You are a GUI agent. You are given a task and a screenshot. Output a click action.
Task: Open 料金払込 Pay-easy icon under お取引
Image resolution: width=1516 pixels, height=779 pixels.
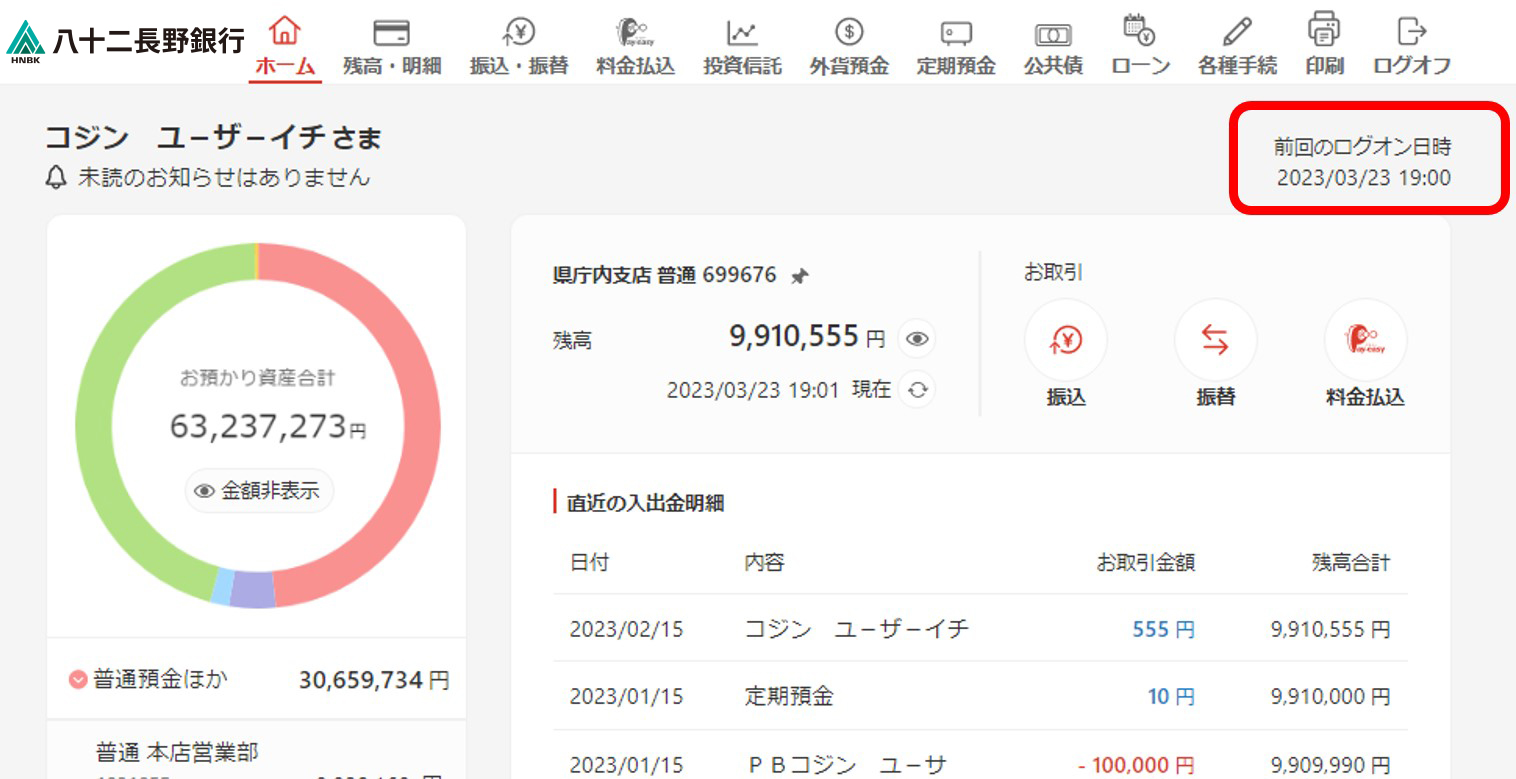point(1365,341)
